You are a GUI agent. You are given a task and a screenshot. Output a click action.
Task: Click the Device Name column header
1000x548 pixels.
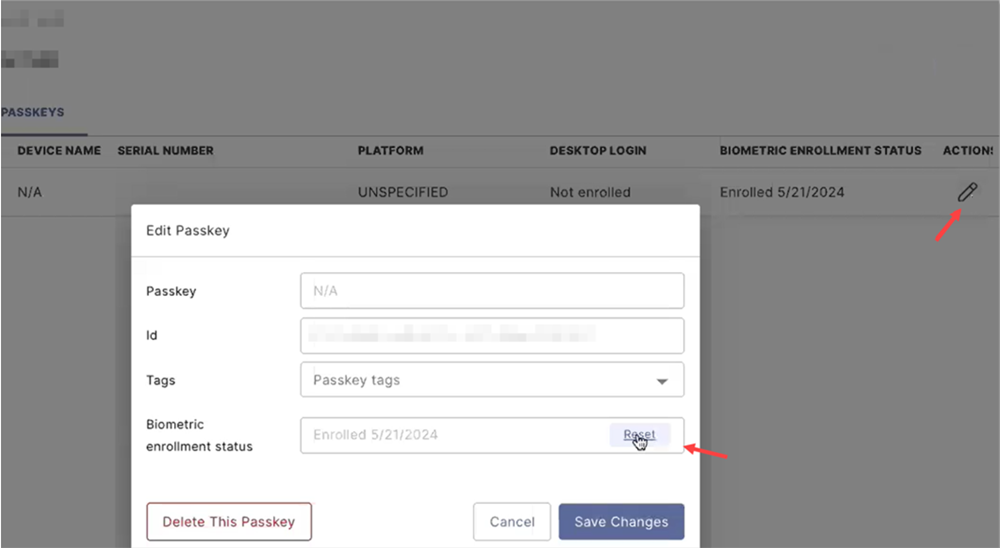pyautogui.click(x=59, y=151)
